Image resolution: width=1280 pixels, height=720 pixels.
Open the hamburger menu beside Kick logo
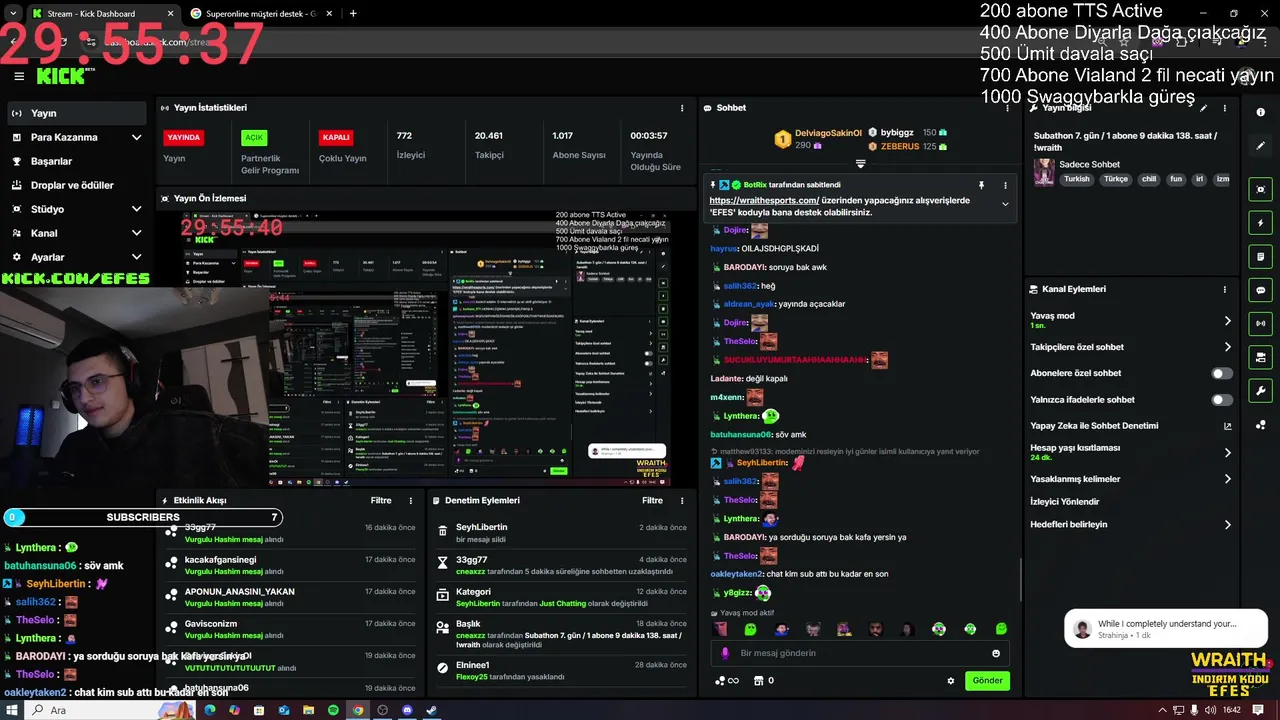tap(18, 76)
